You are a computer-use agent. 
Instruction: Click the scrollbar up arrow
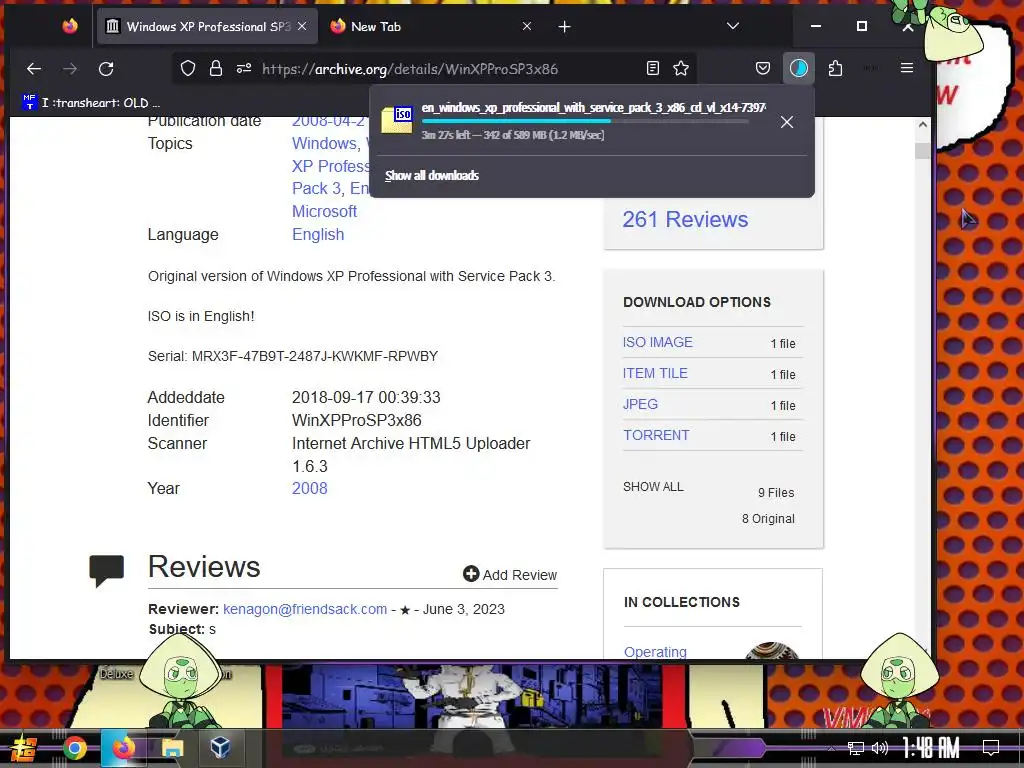pos(922,124)
